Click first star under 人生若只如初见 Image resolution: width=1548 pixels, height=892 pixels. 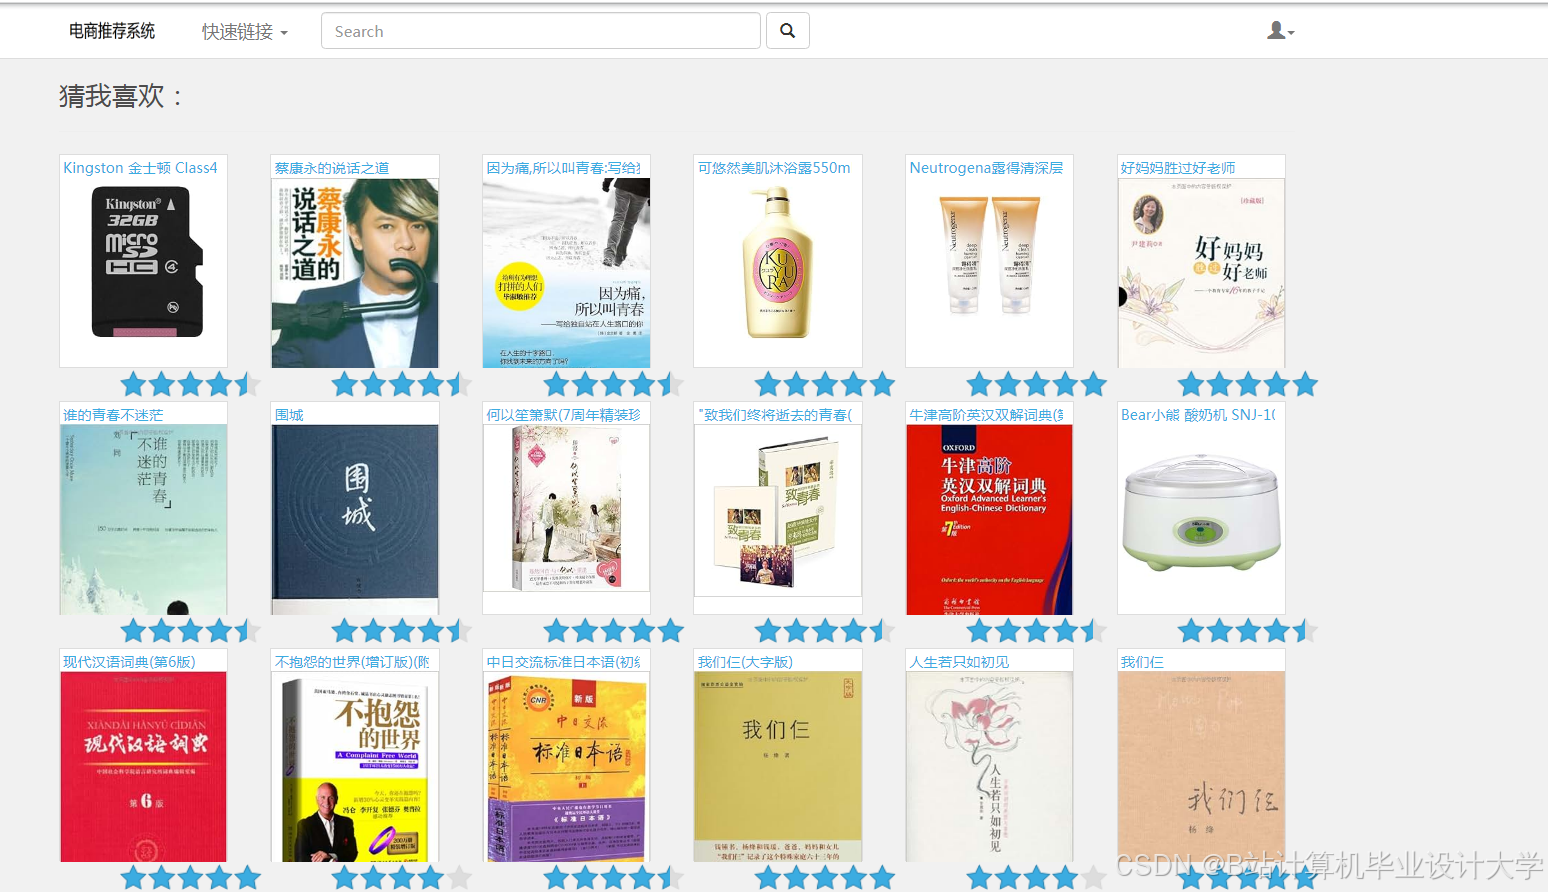pyautogui.click(x=979, y=878)
